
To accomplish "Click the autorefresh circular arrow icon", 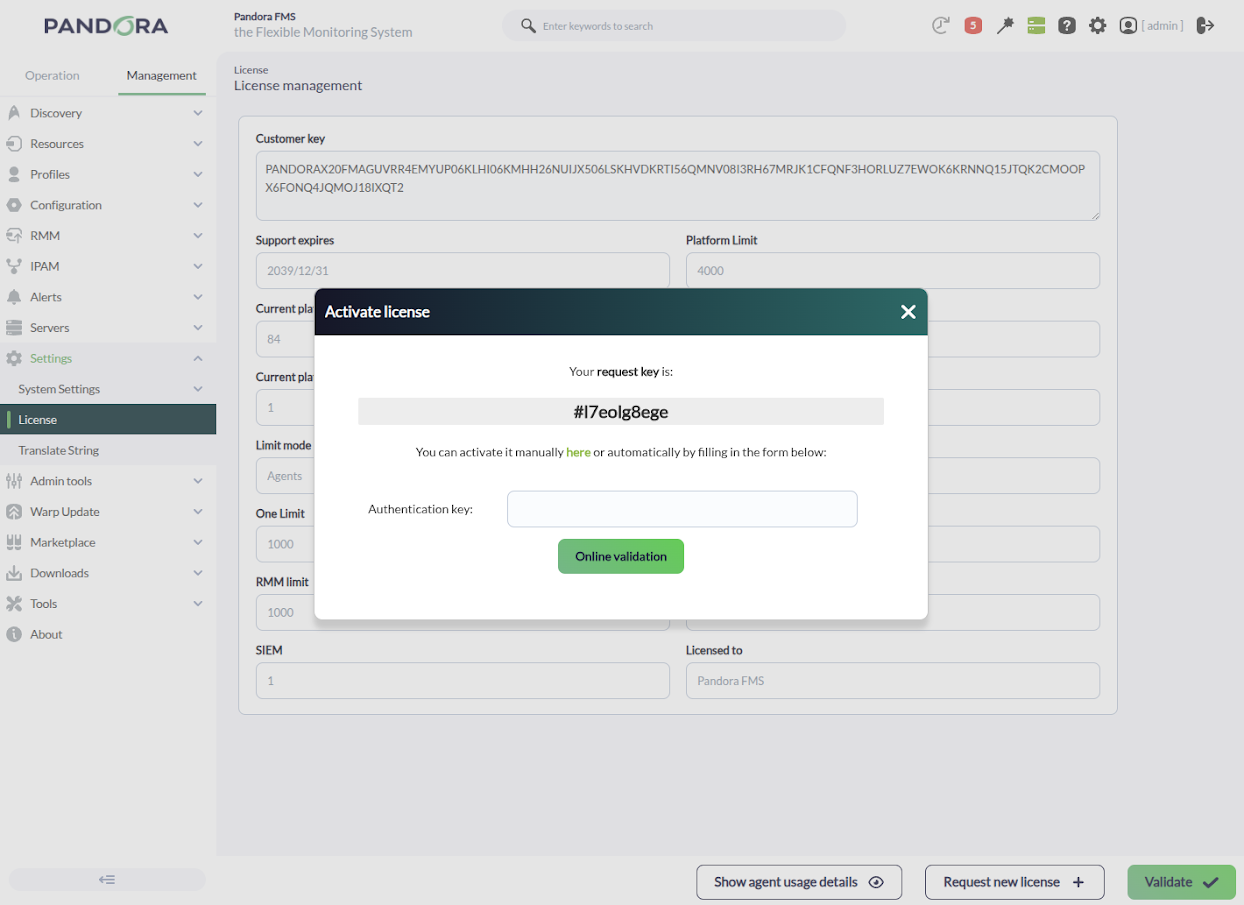I will [x=940, y=26].
